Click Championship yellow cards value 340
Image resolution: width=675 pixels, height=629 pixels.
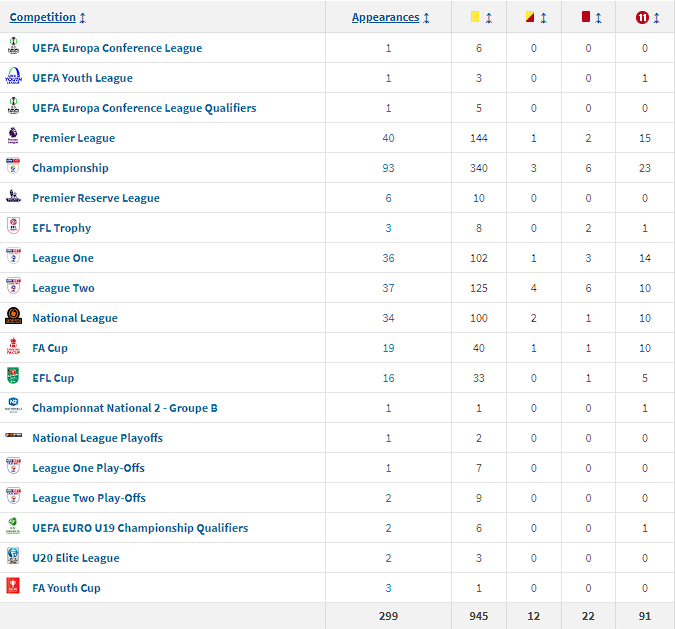point(479,168)
